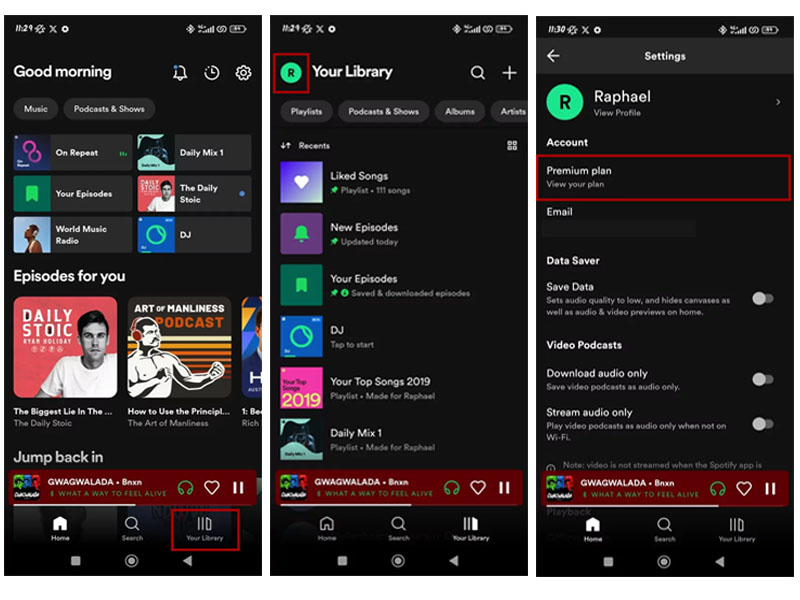800x600 pixels.
Task: Expand Raphael View Profile chevron
Action: 778,103
